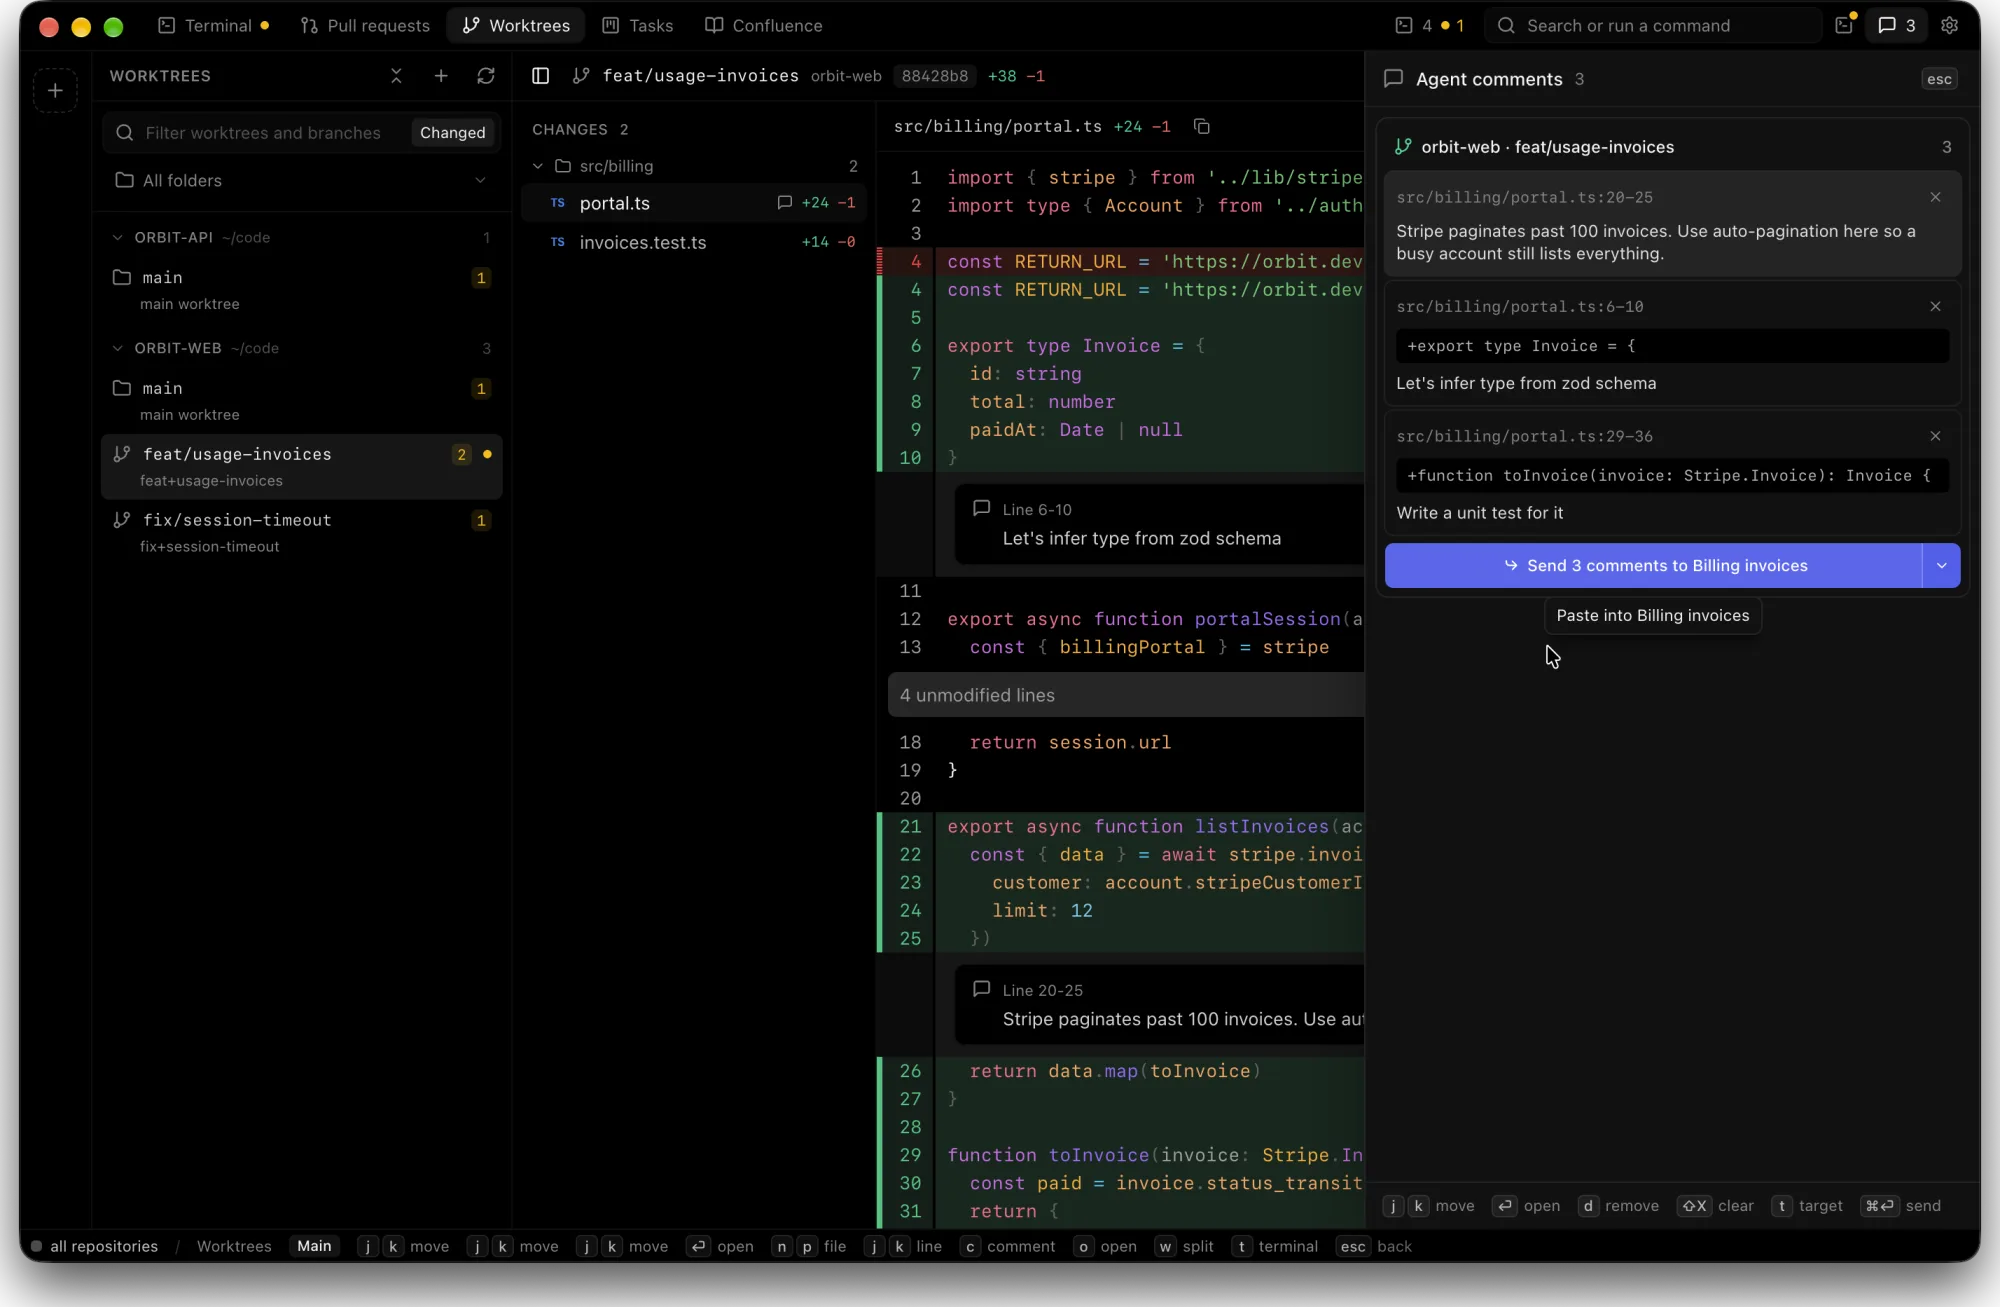
Task: Add a new worktree with plus icon
Action: pos(441,76)
